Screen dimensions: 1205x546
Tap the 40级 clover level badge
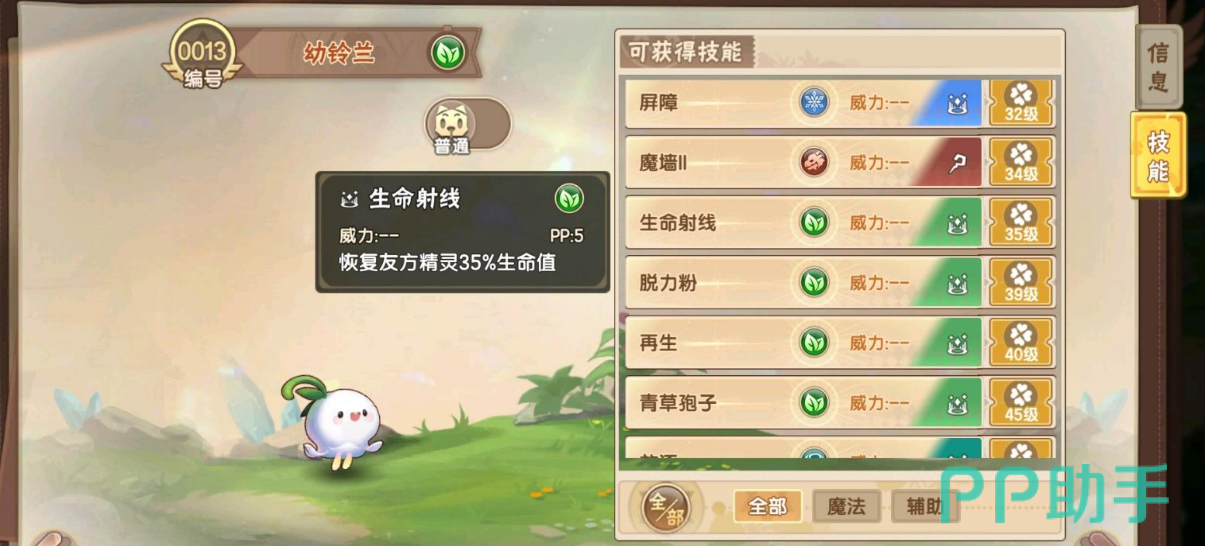[1021, 343]
